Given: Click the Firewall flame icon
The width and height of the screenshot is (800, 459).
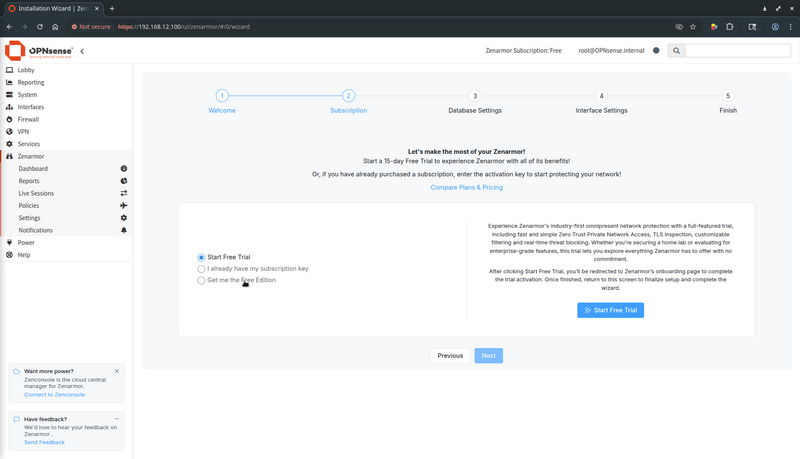Looking at the screenshot, I should coord(9,119).
